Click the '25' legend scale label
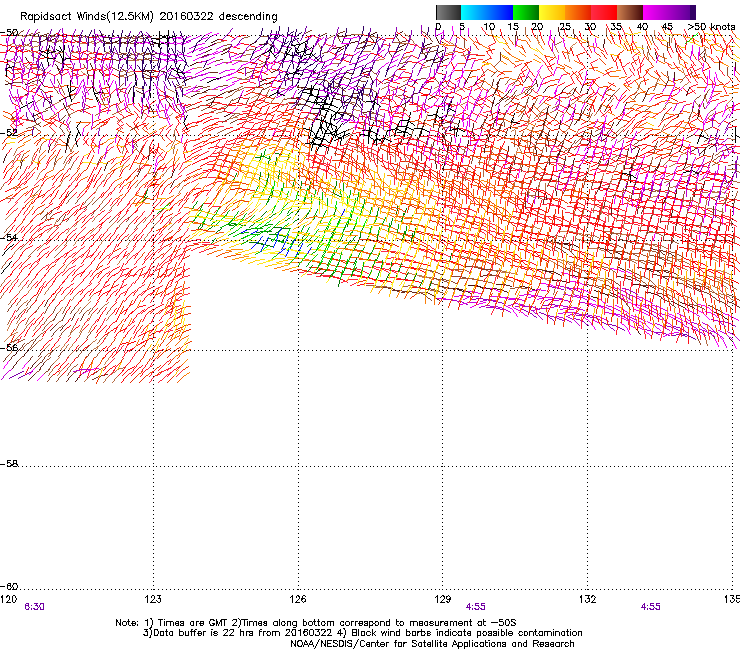 (x=565, y=27)
